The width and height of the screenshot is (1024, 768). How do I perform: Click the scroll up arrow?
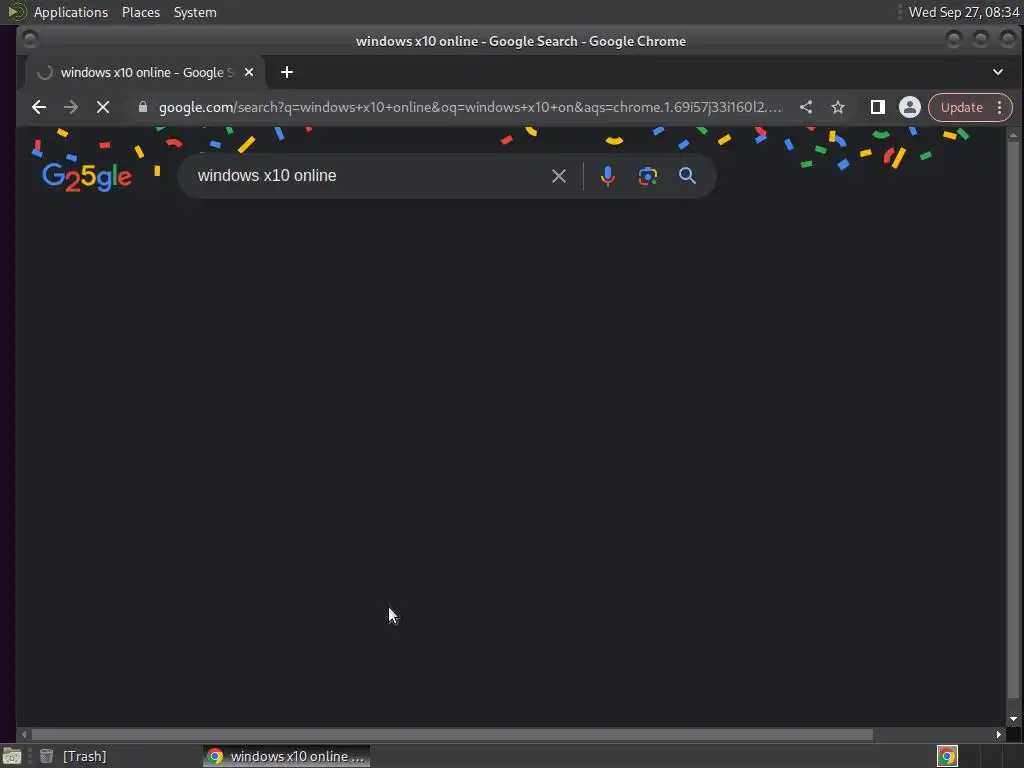pos(1013,135)
